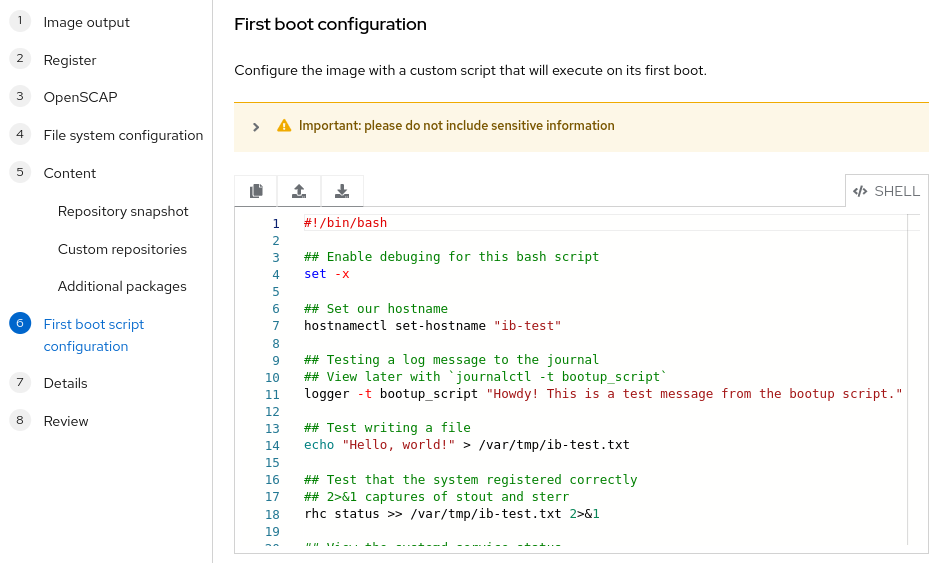Navigate to File system configuration step
The image size is (937, 563).
123,135
